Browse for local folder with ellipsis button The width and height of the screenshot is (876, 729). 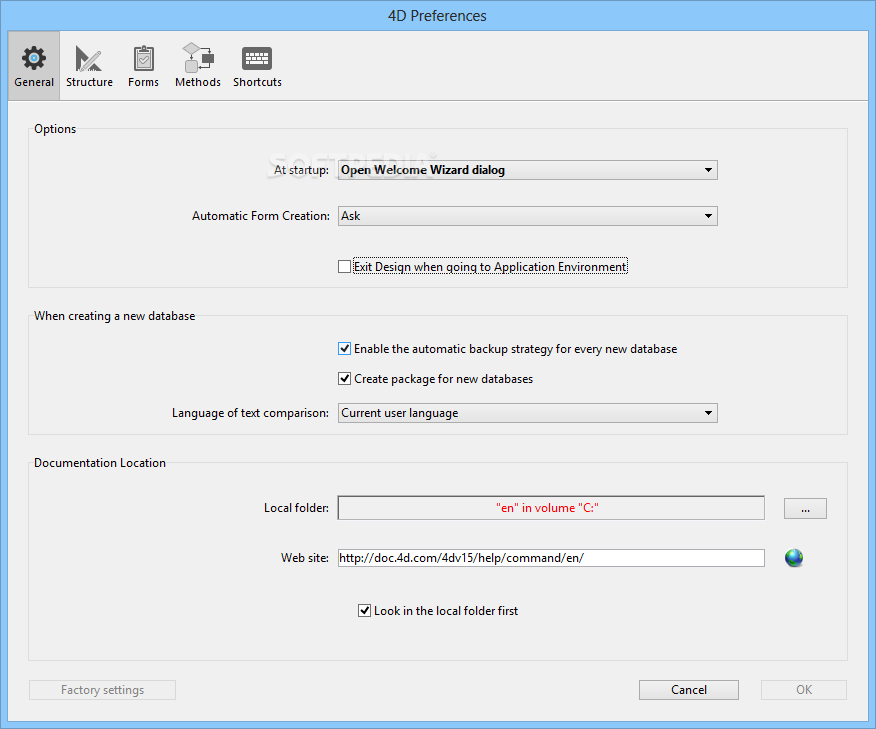[x=805, y=508]
